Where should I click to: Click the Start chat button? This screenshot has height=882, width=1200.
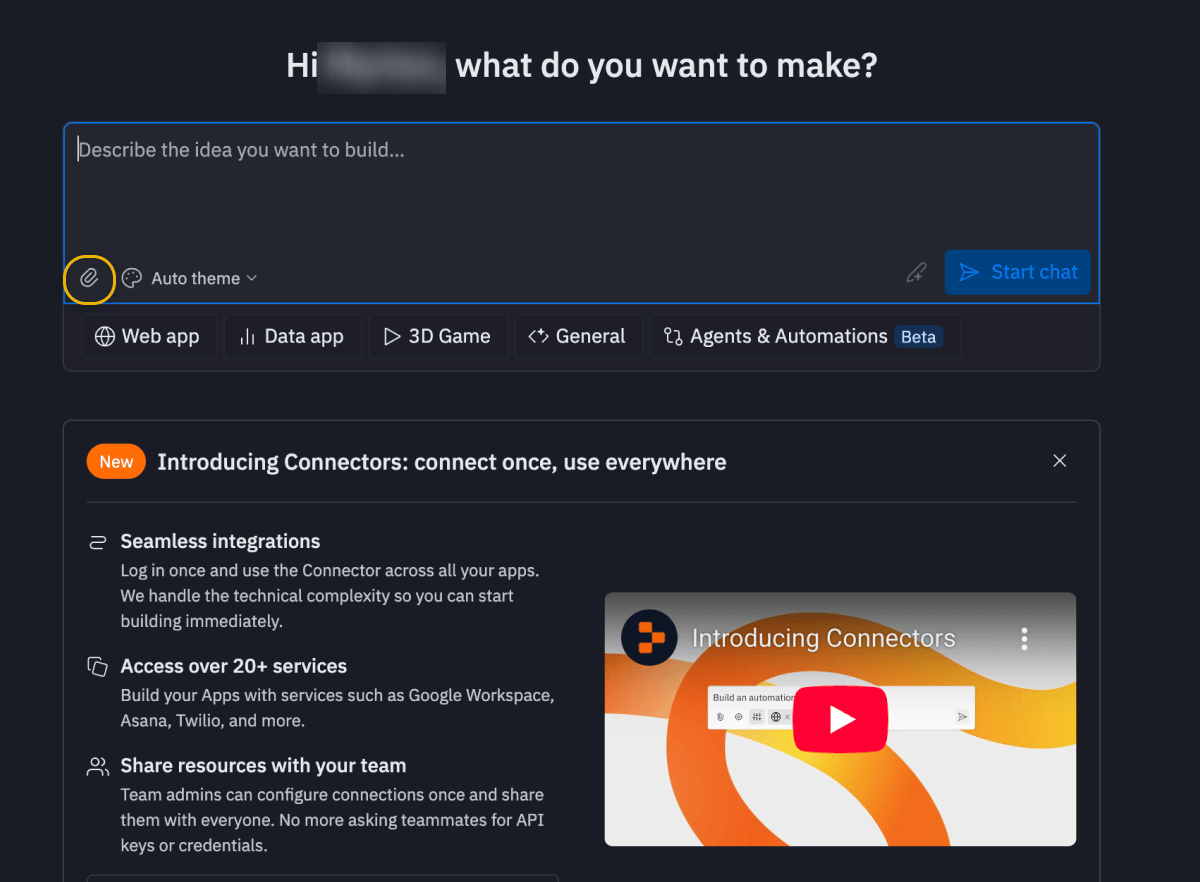[1017, 272]
